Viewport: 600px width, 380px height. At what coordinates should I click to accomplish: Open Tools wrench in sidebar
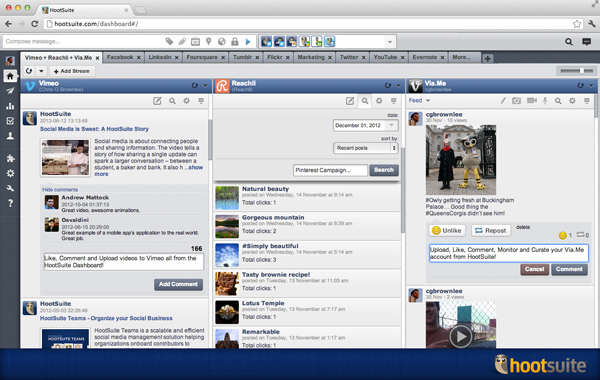click(10, 188)
